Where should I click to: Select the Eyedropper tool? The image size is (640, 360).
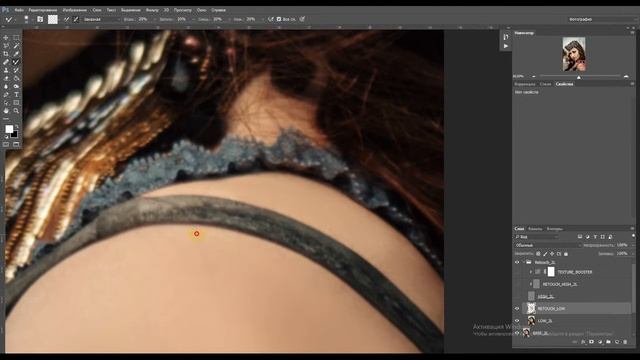point(16,54)
